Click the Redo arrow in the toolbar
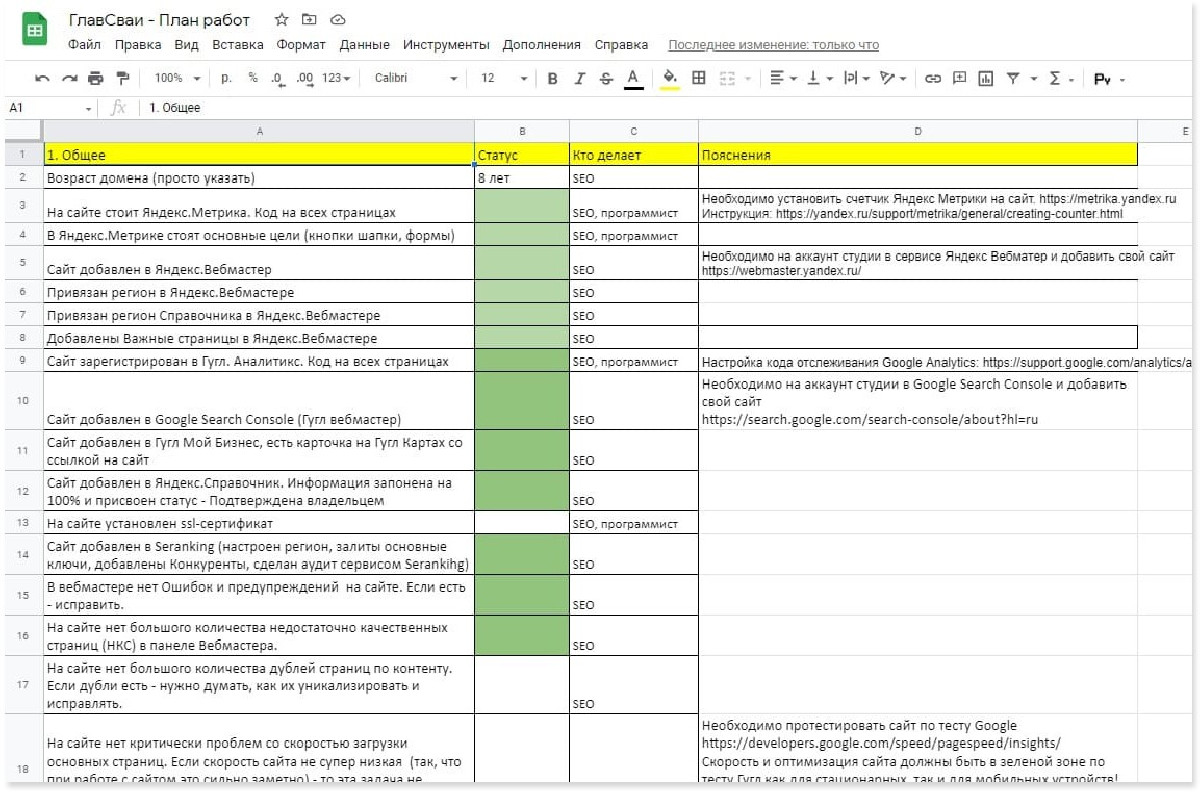The height and width of the screenshot is (794, 1200). coord(69,78)
